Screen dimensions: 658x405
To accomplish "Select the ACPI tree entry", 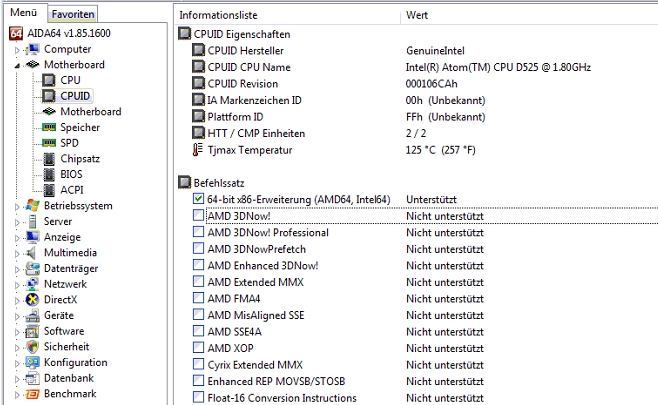I will coord(71,190).
